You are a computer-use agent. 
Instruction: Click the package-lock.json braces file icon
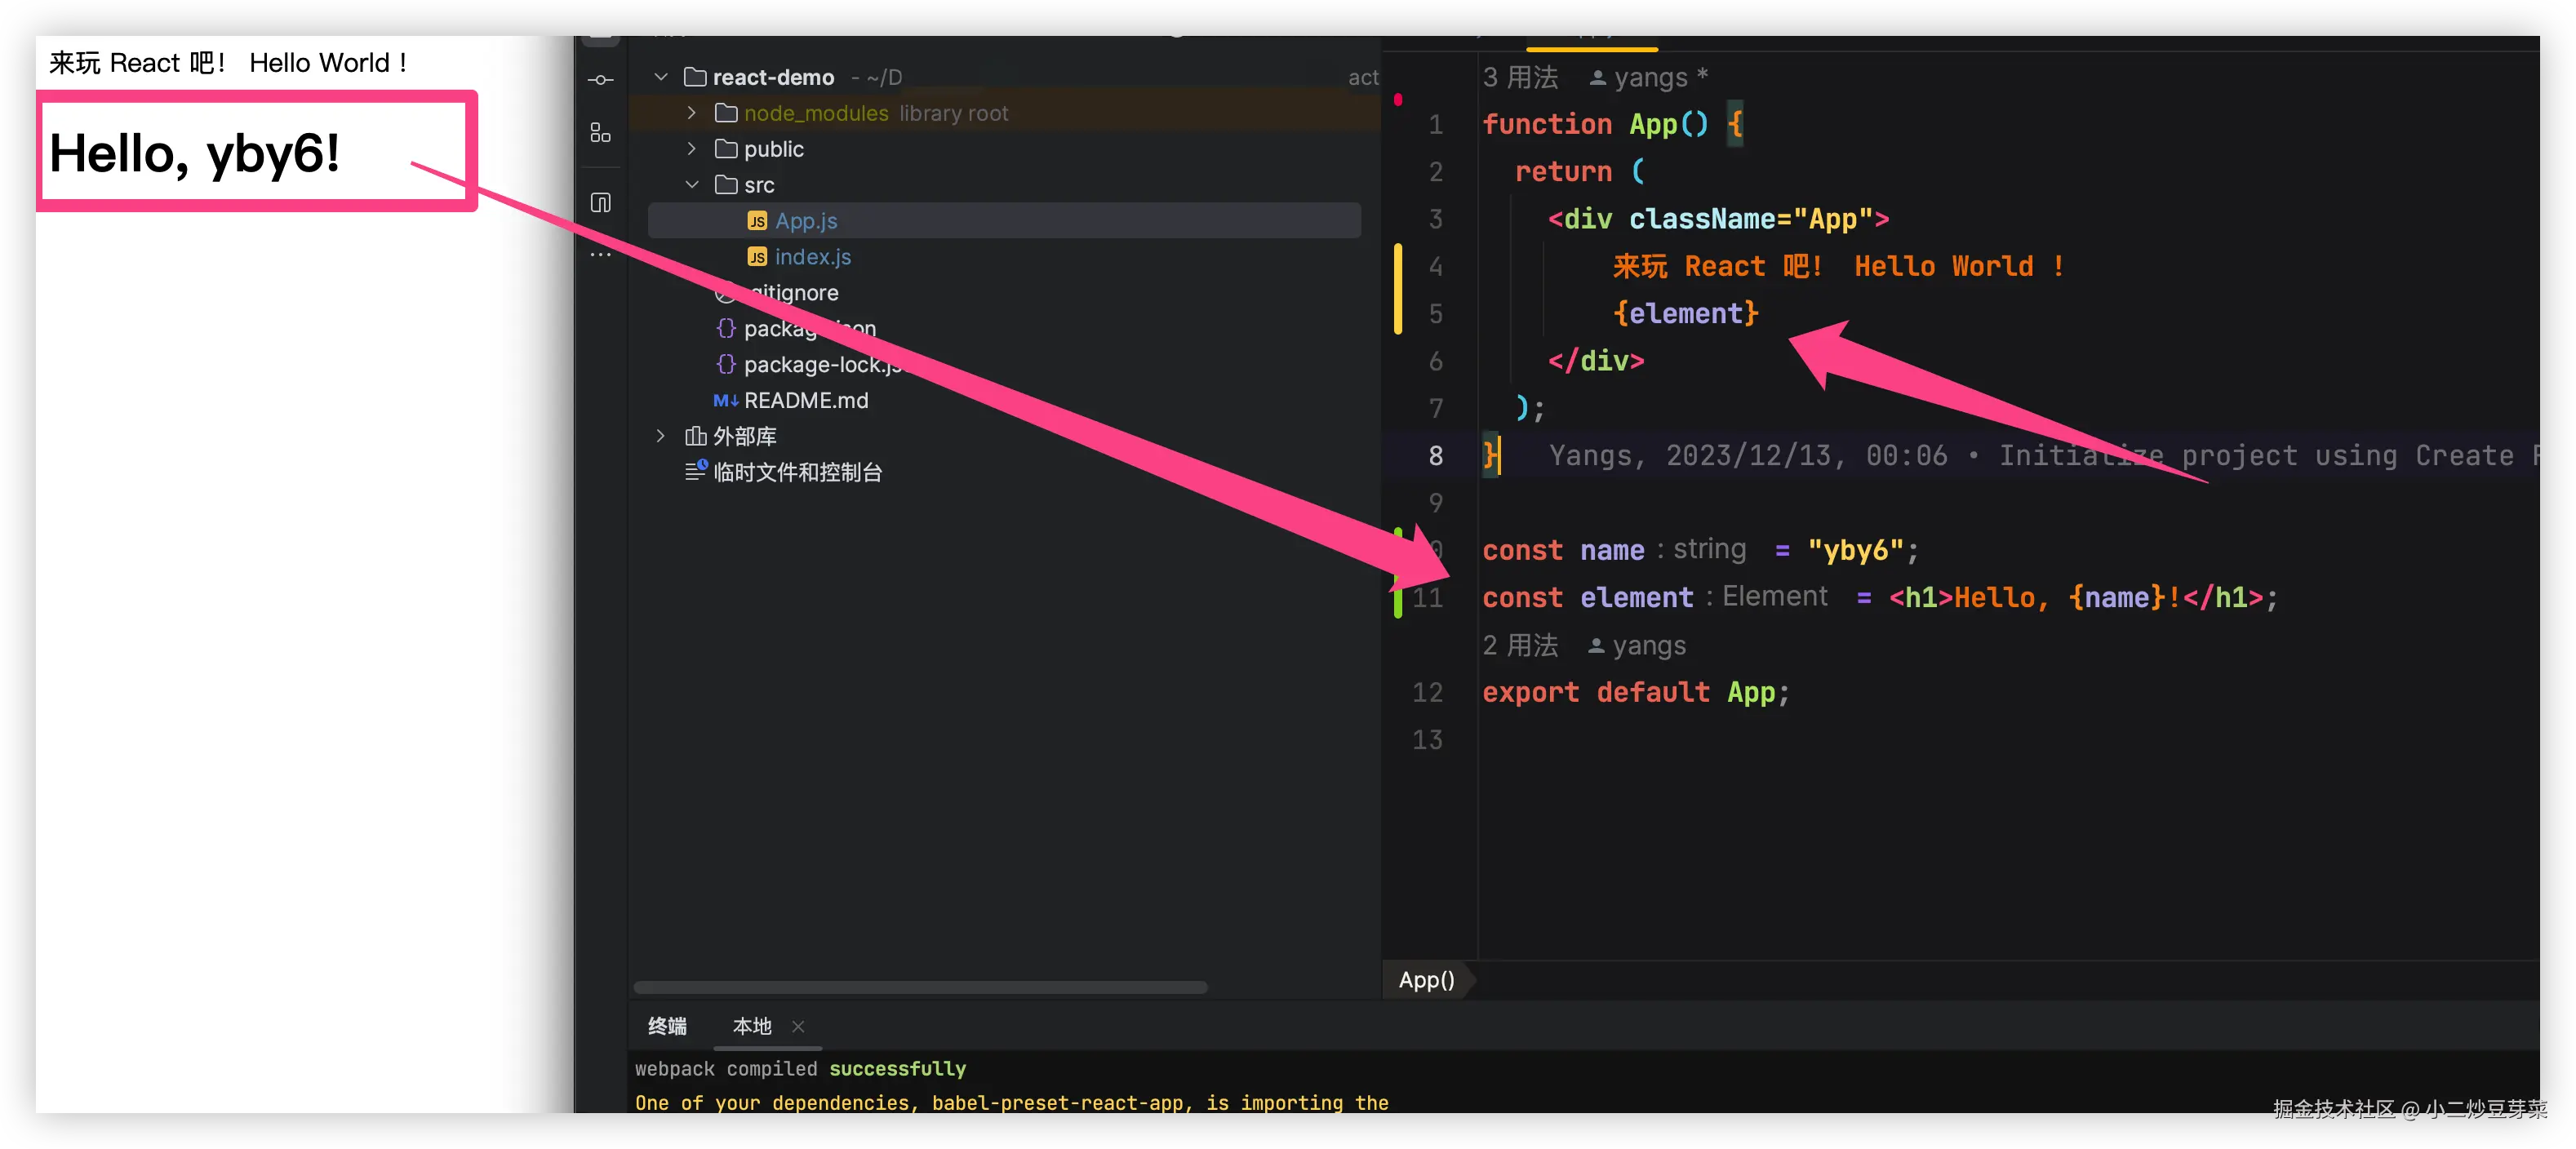(726, 364)
